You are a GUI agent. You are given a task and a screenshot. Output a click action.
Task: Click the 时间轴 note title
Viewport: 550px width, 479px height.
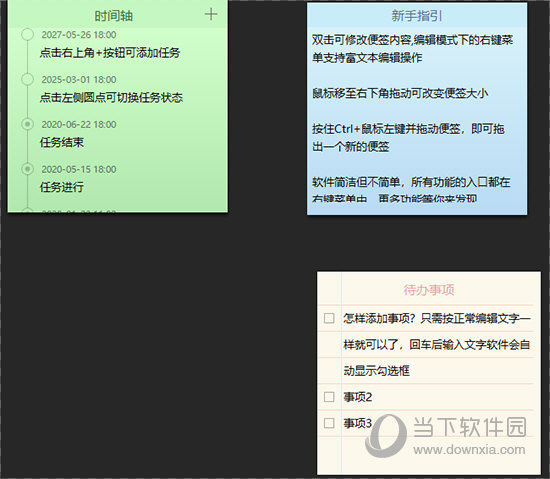114,16
